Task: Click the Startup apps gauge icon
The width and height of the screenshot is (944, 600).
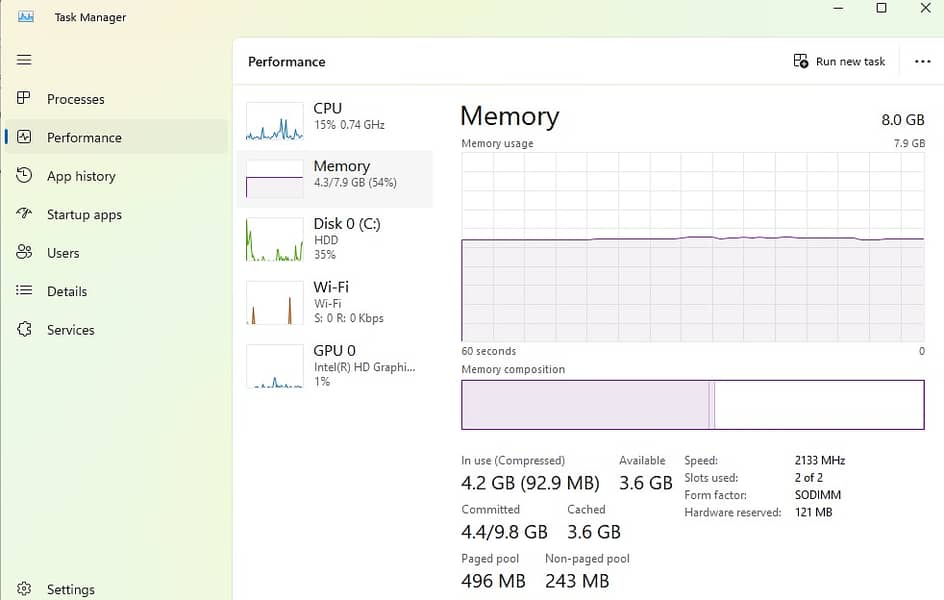Action: 24,214
